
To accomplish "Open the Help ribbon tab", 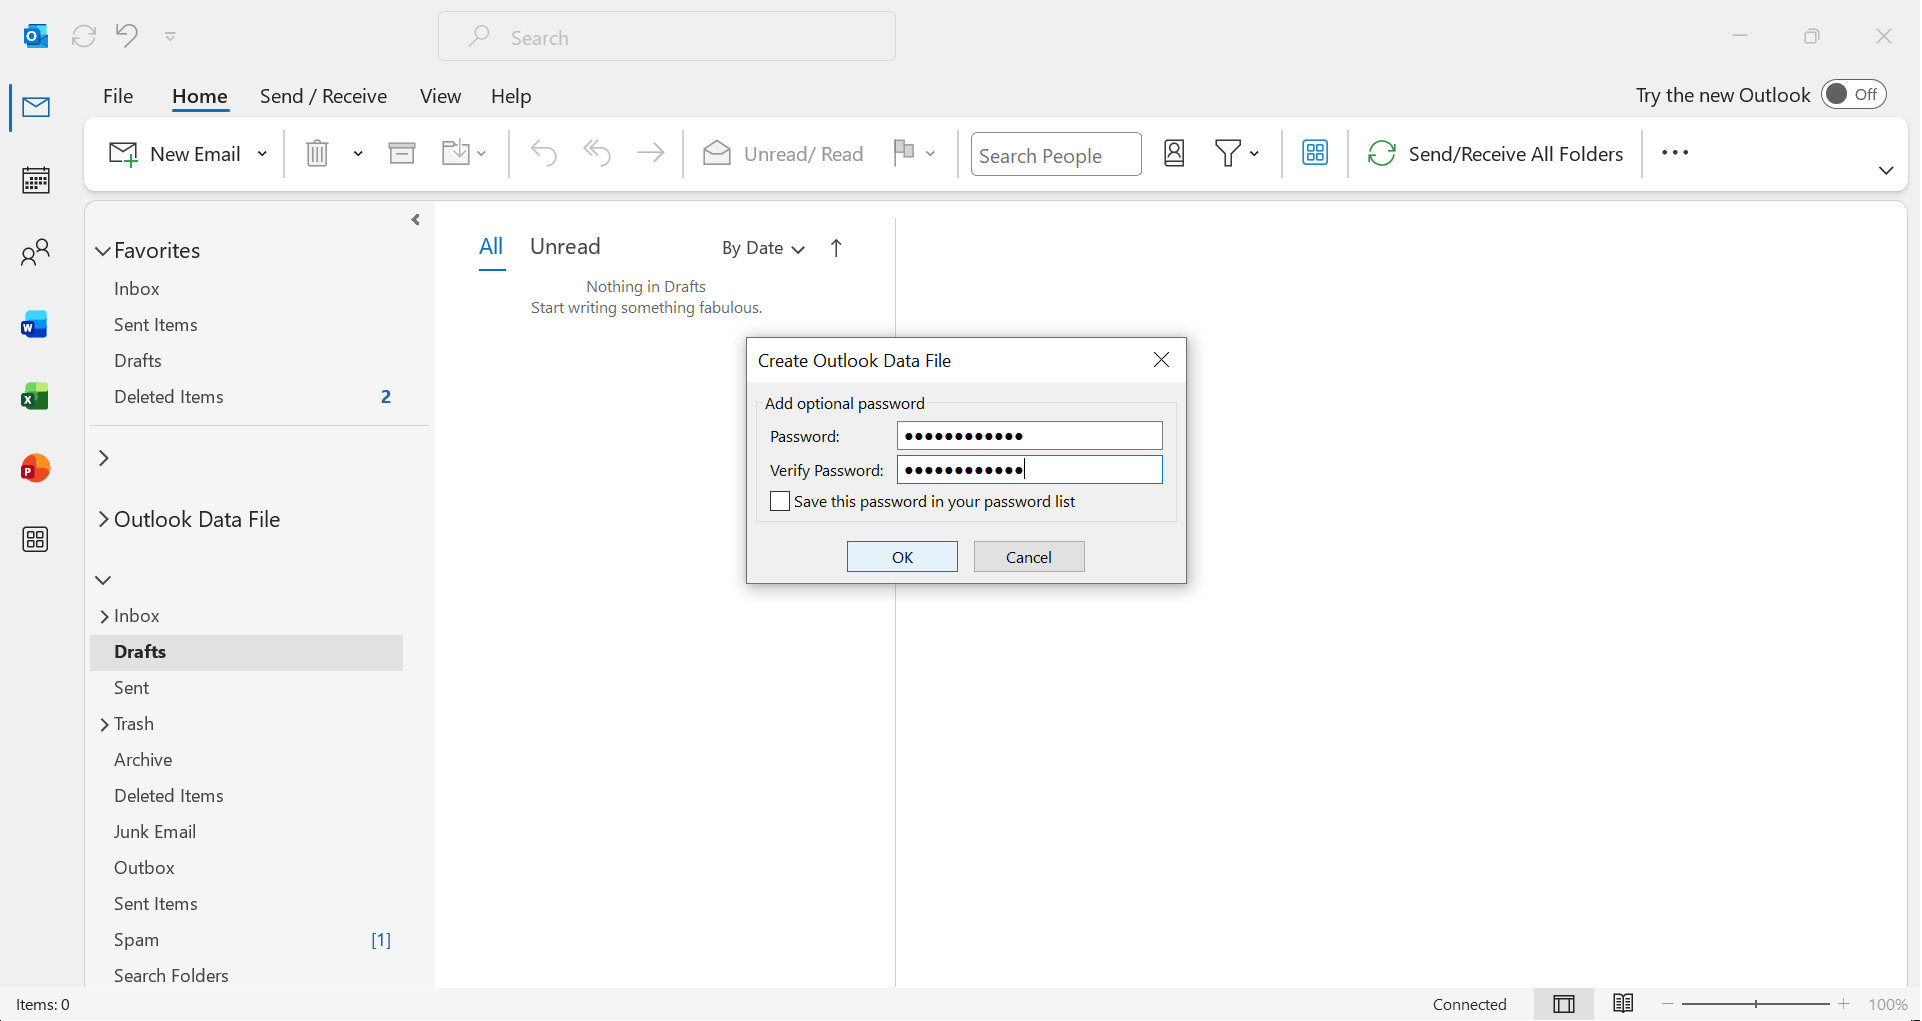I will (x=511, y=96).
